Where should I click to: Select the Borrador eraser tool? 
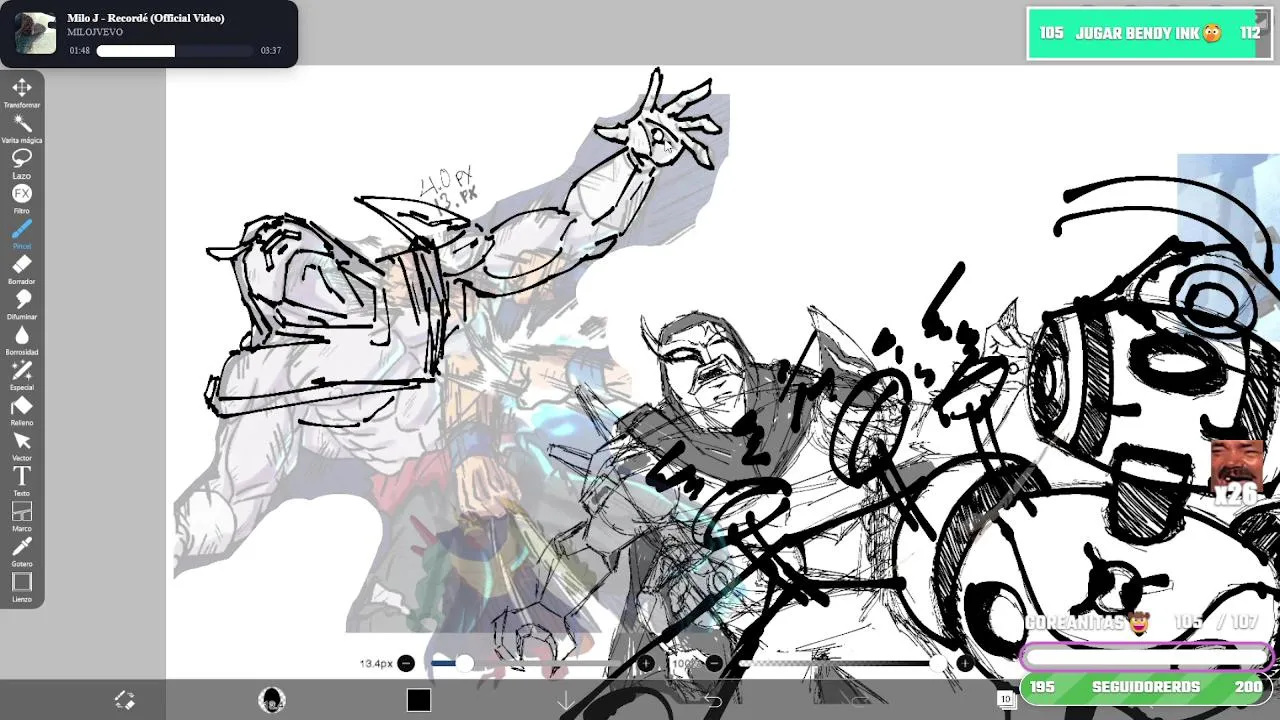pos(22,269)
